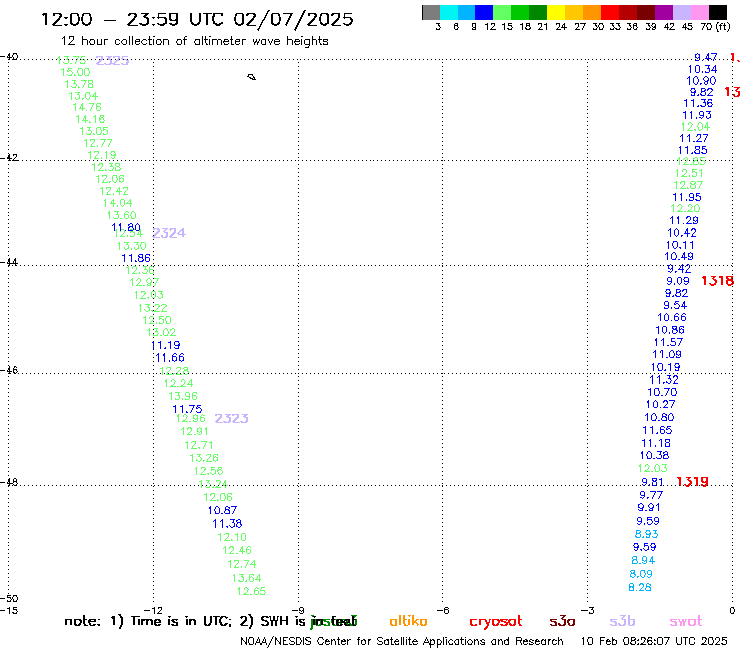The image size is (740, 650).
Task: Select the green value 12.04
Action: click(x=695, y=127)
